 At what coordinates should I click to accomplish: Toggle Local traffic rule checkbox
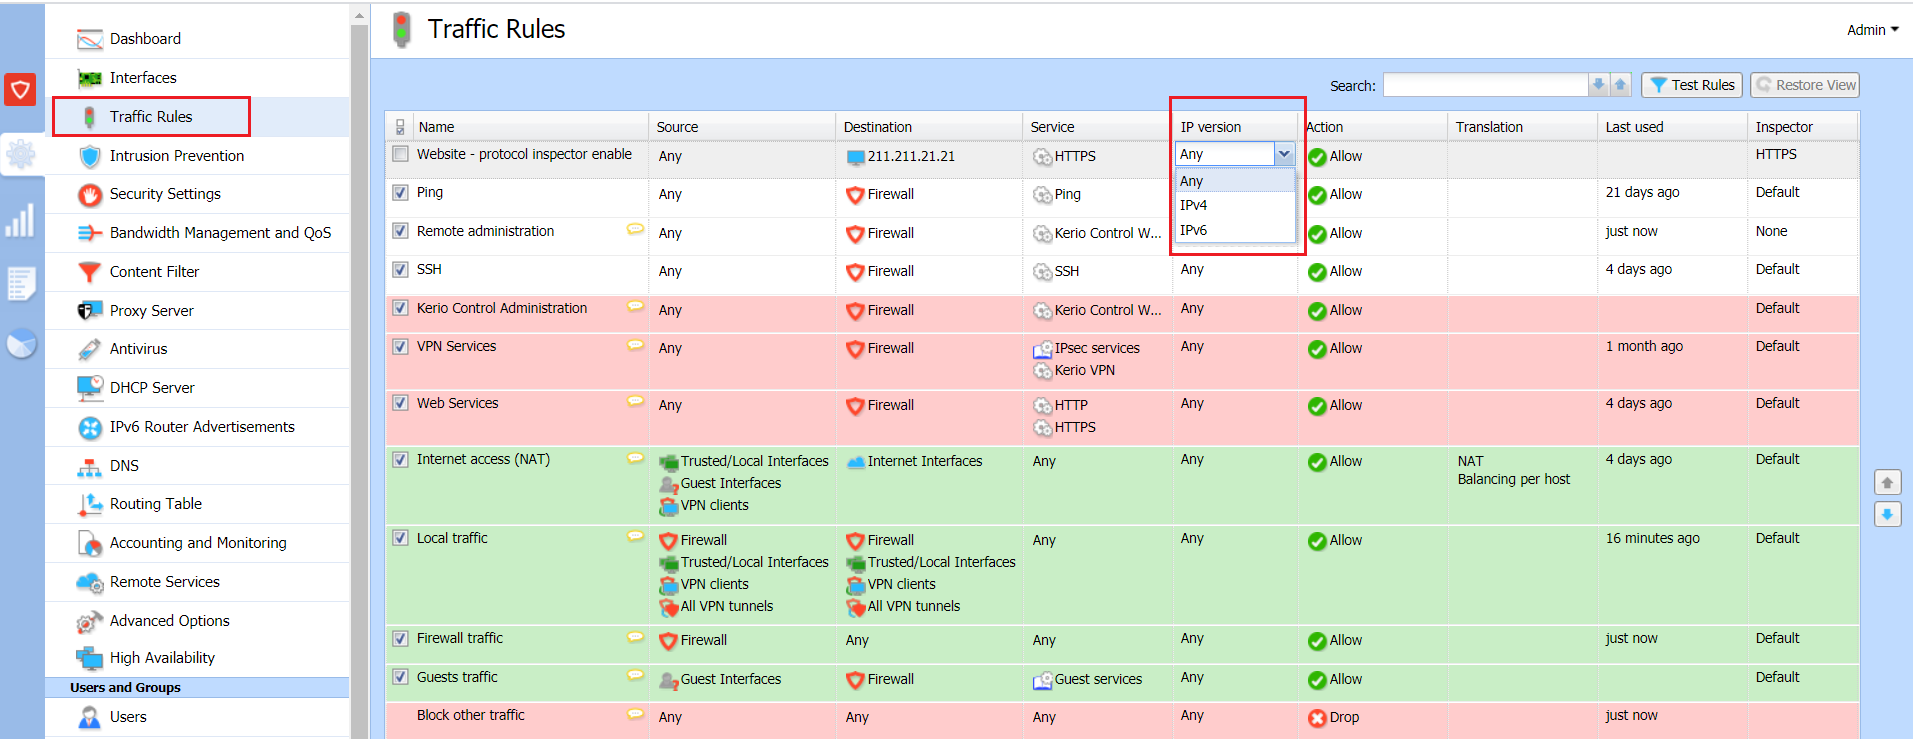pos(400,538)
